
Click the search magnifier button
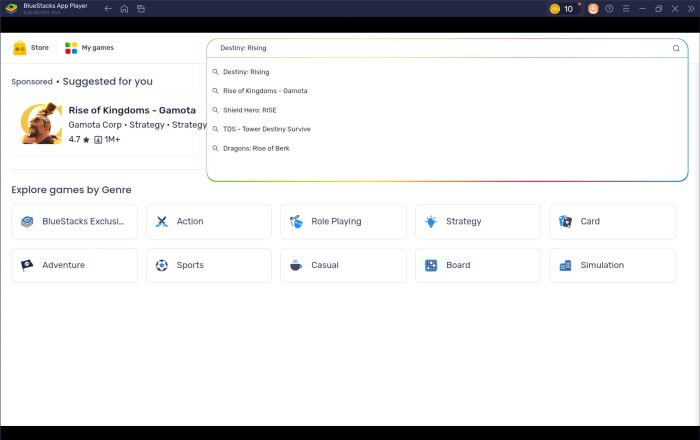[x=676, y=48]
